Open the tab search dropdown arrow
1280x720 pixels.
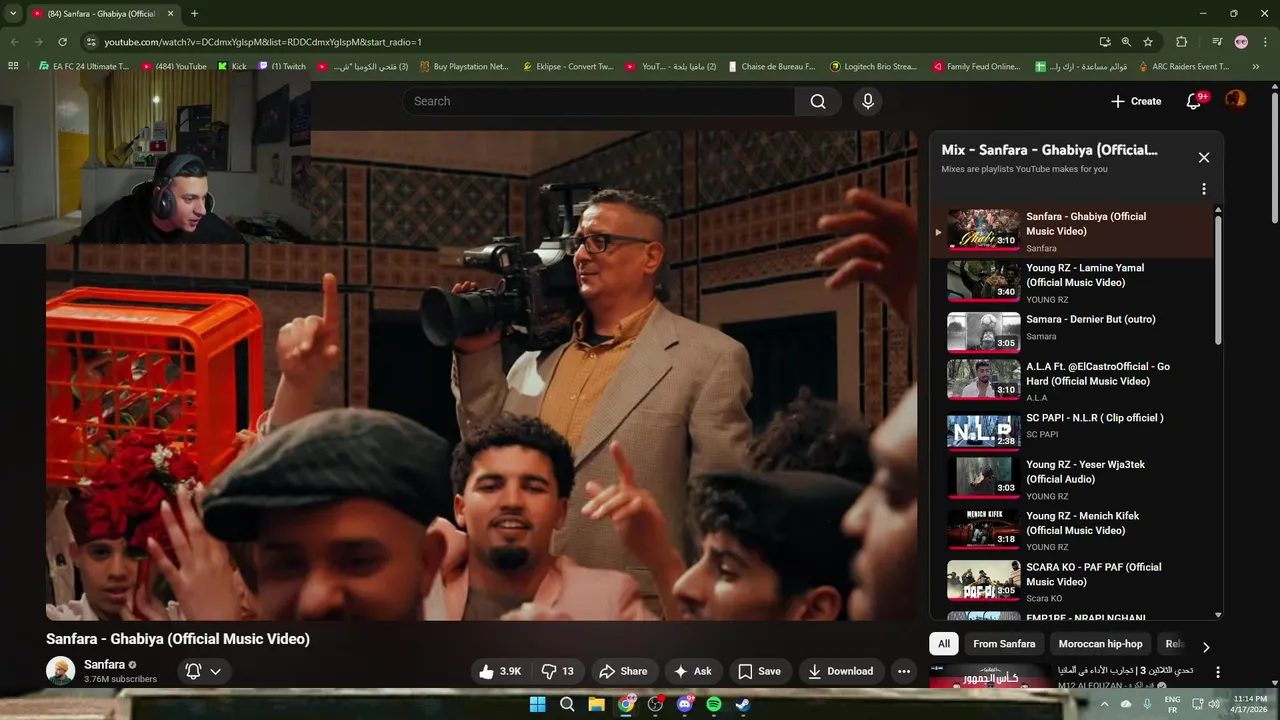13,14
